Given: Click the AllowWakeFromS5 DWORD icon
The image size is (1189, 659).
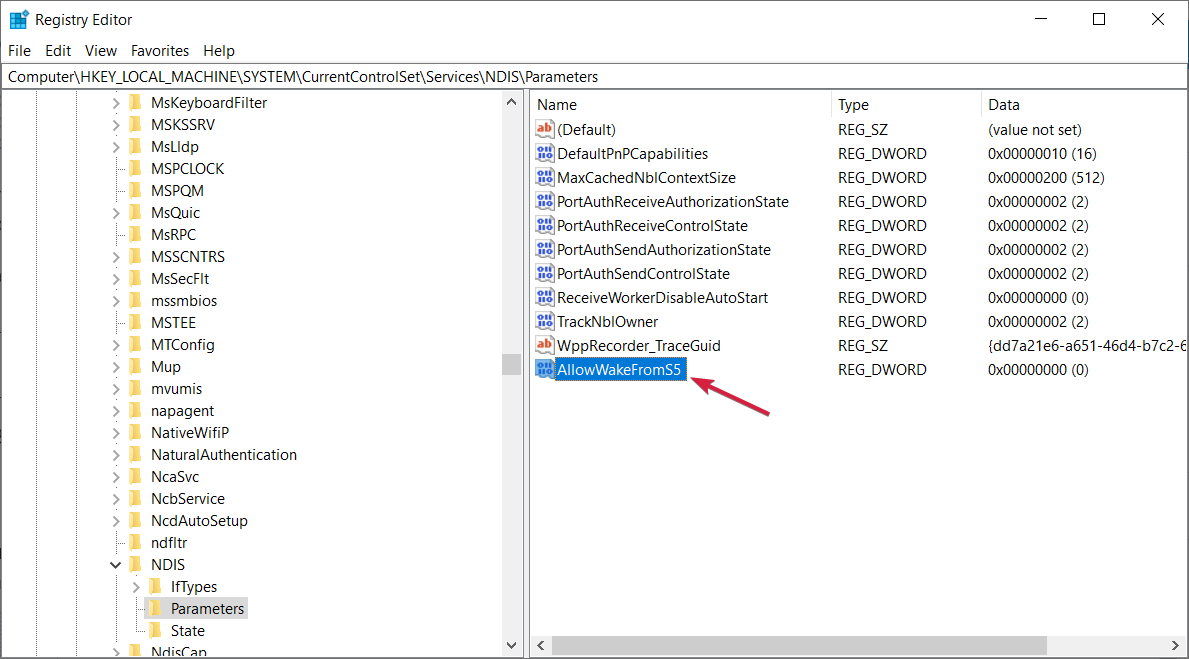Looking at the screenshot, I should [x=544, y=369].
